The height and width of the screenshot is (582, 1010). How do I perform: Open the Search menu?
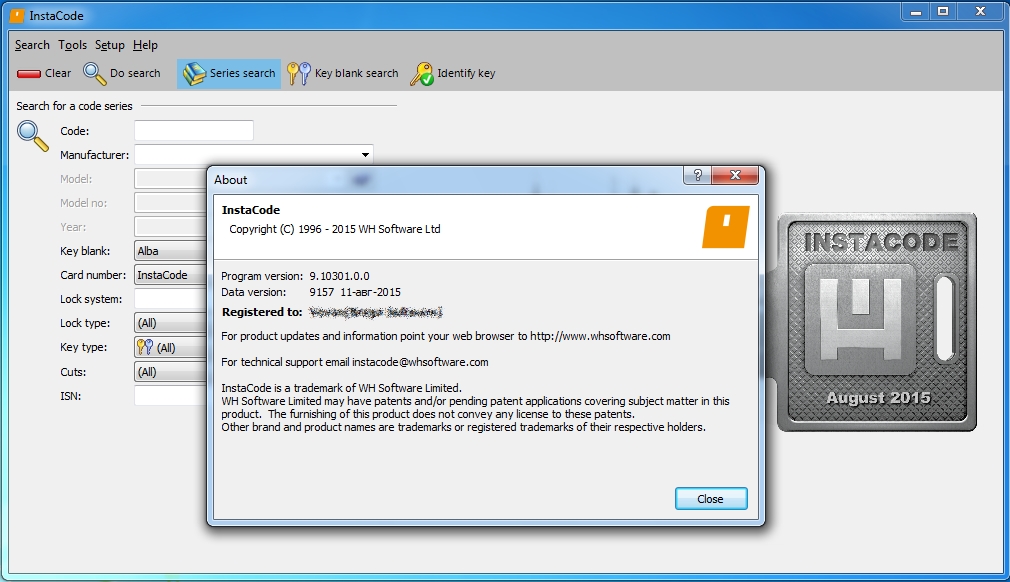(x=32, y=45)
